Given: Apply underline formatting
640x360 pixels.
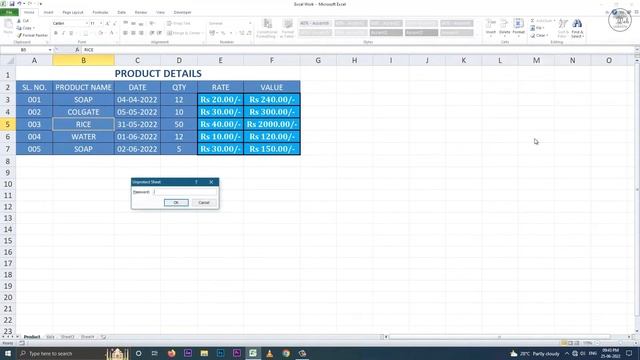Looking at the screenshot, I should (71, 33).
